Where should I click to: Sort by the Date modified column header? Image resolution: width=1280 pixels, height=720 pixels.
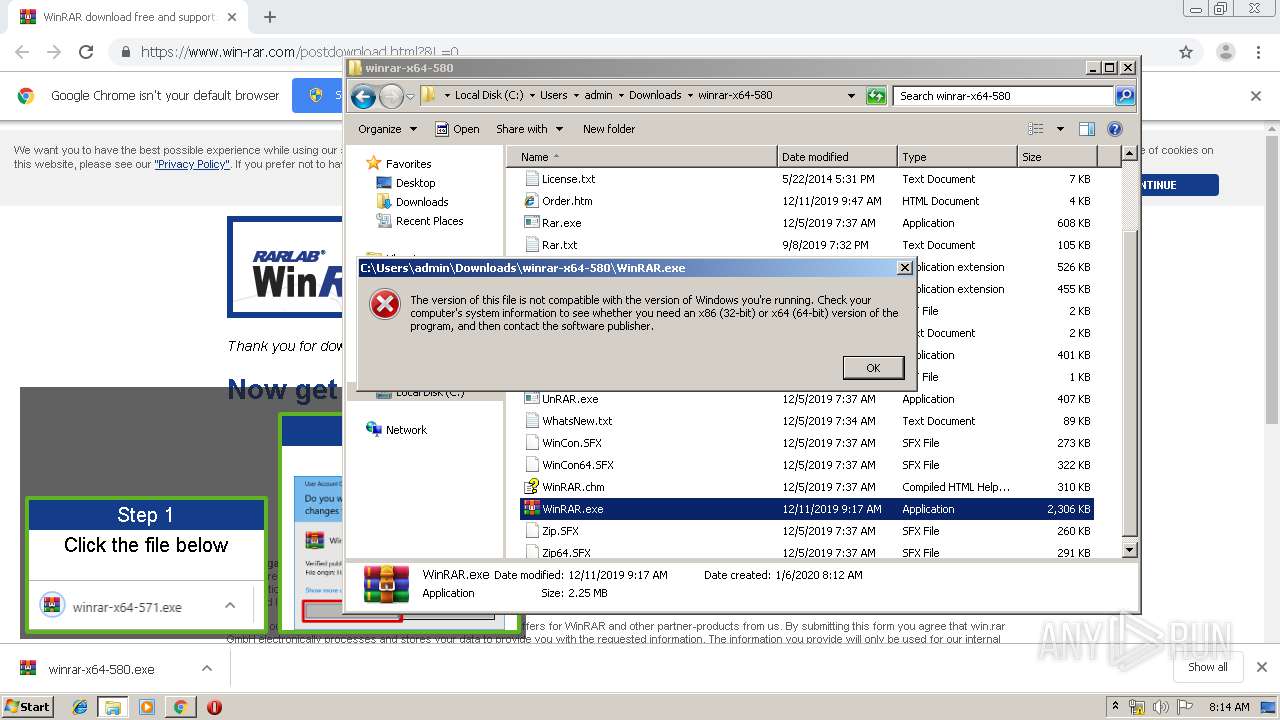click(x=837, y=157)
